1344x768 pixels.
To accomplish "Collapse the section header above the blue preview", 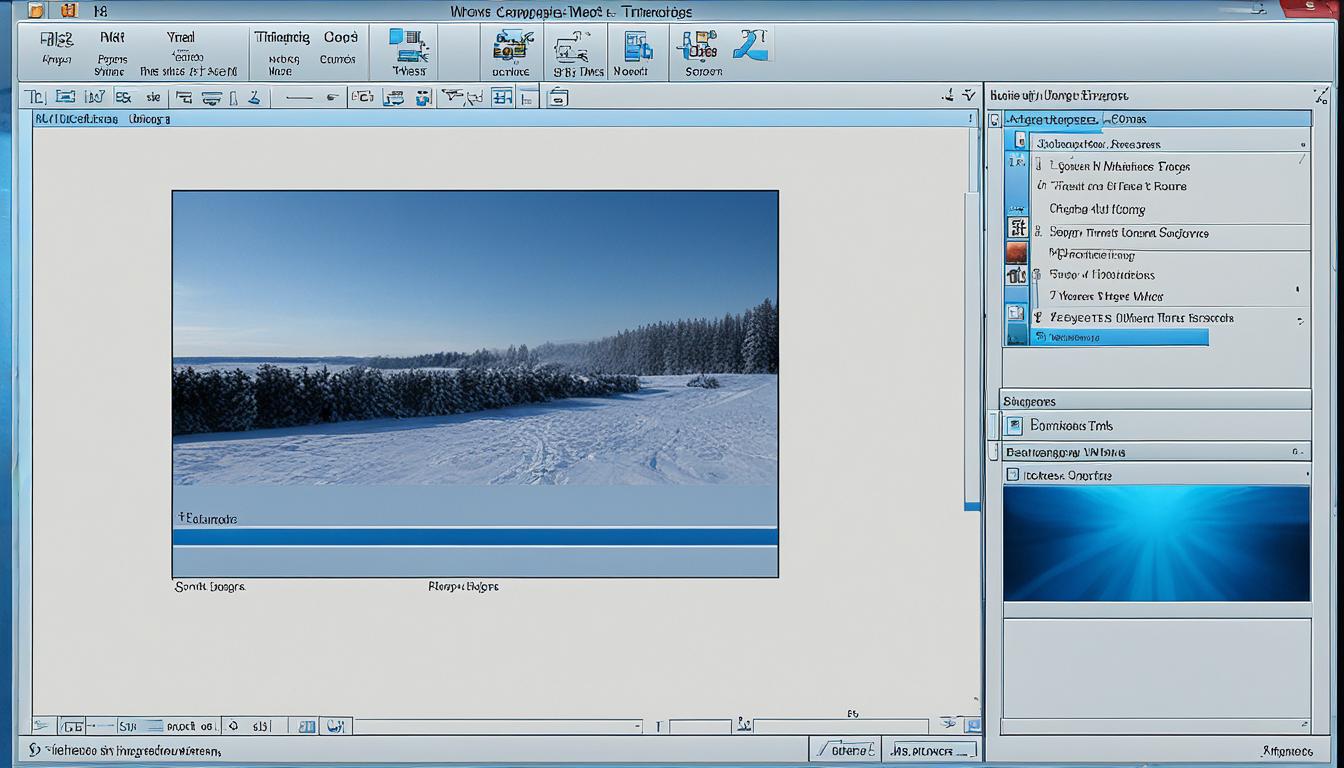I will pyautogui.click(x=1156, y=452).
